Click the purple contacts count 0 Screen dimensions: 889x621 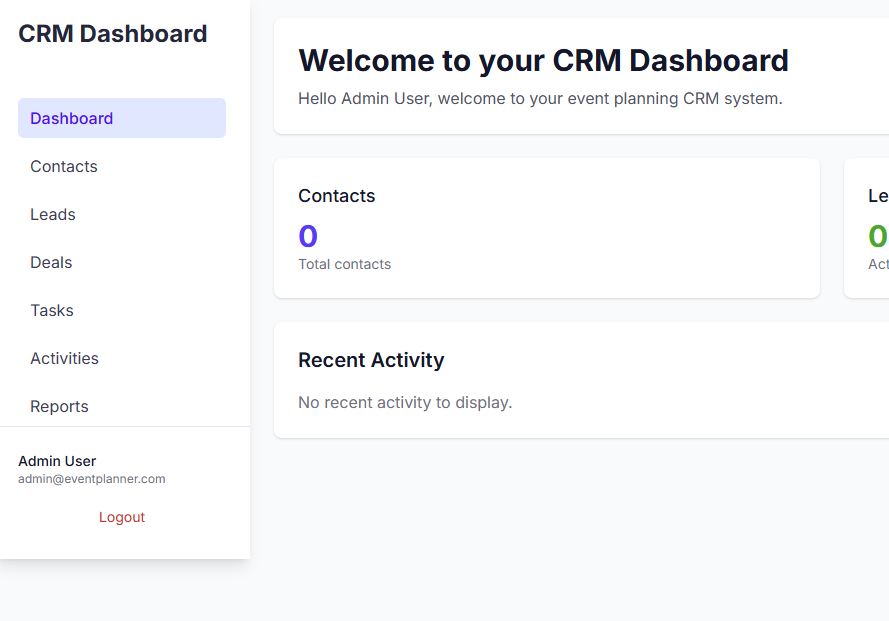(x=308, y=236)
